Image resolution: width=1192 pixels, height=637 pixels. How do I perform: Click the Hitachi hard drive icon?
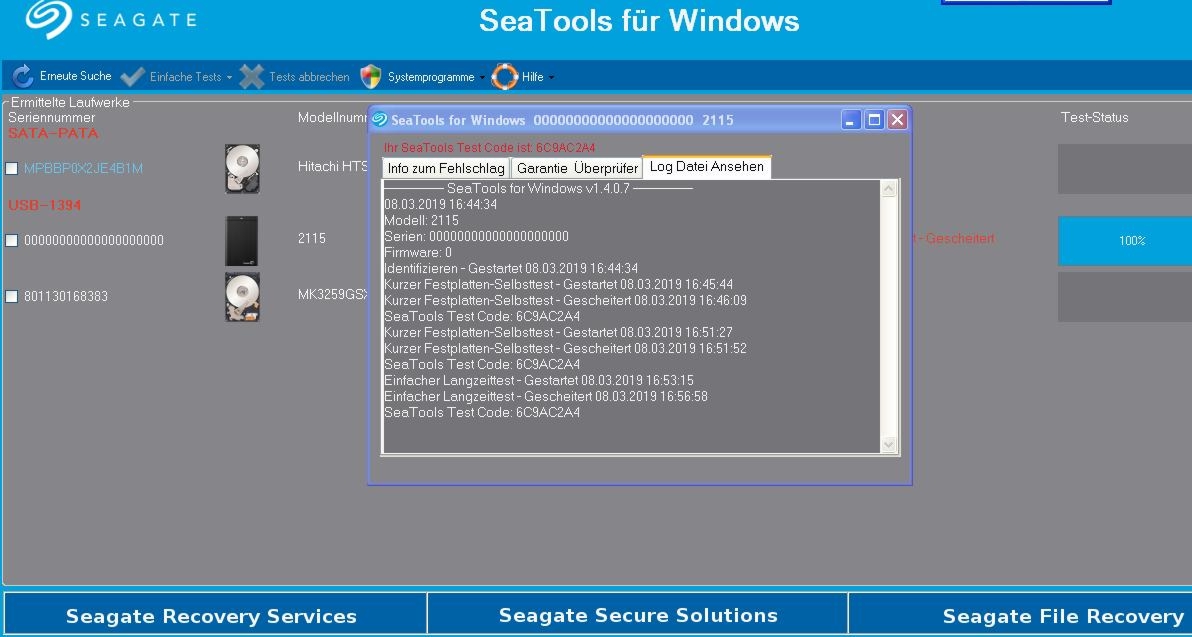coord(243,169)
